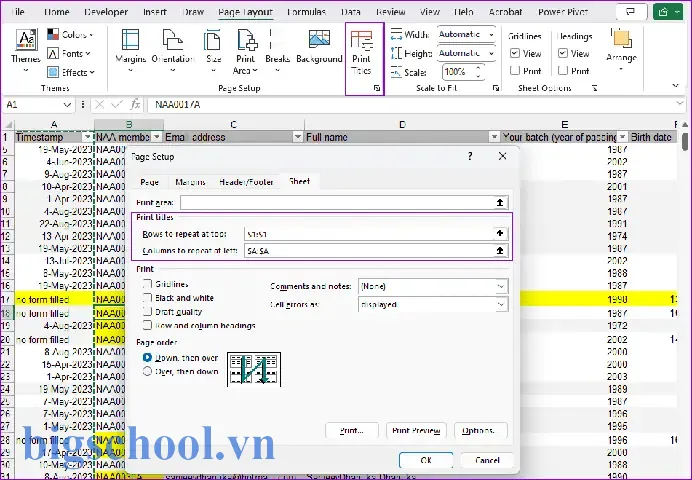This screenshot has height=480, width=692.
Task: Open the Formulas ribbon tab
Action: click(x=306, y=12)
